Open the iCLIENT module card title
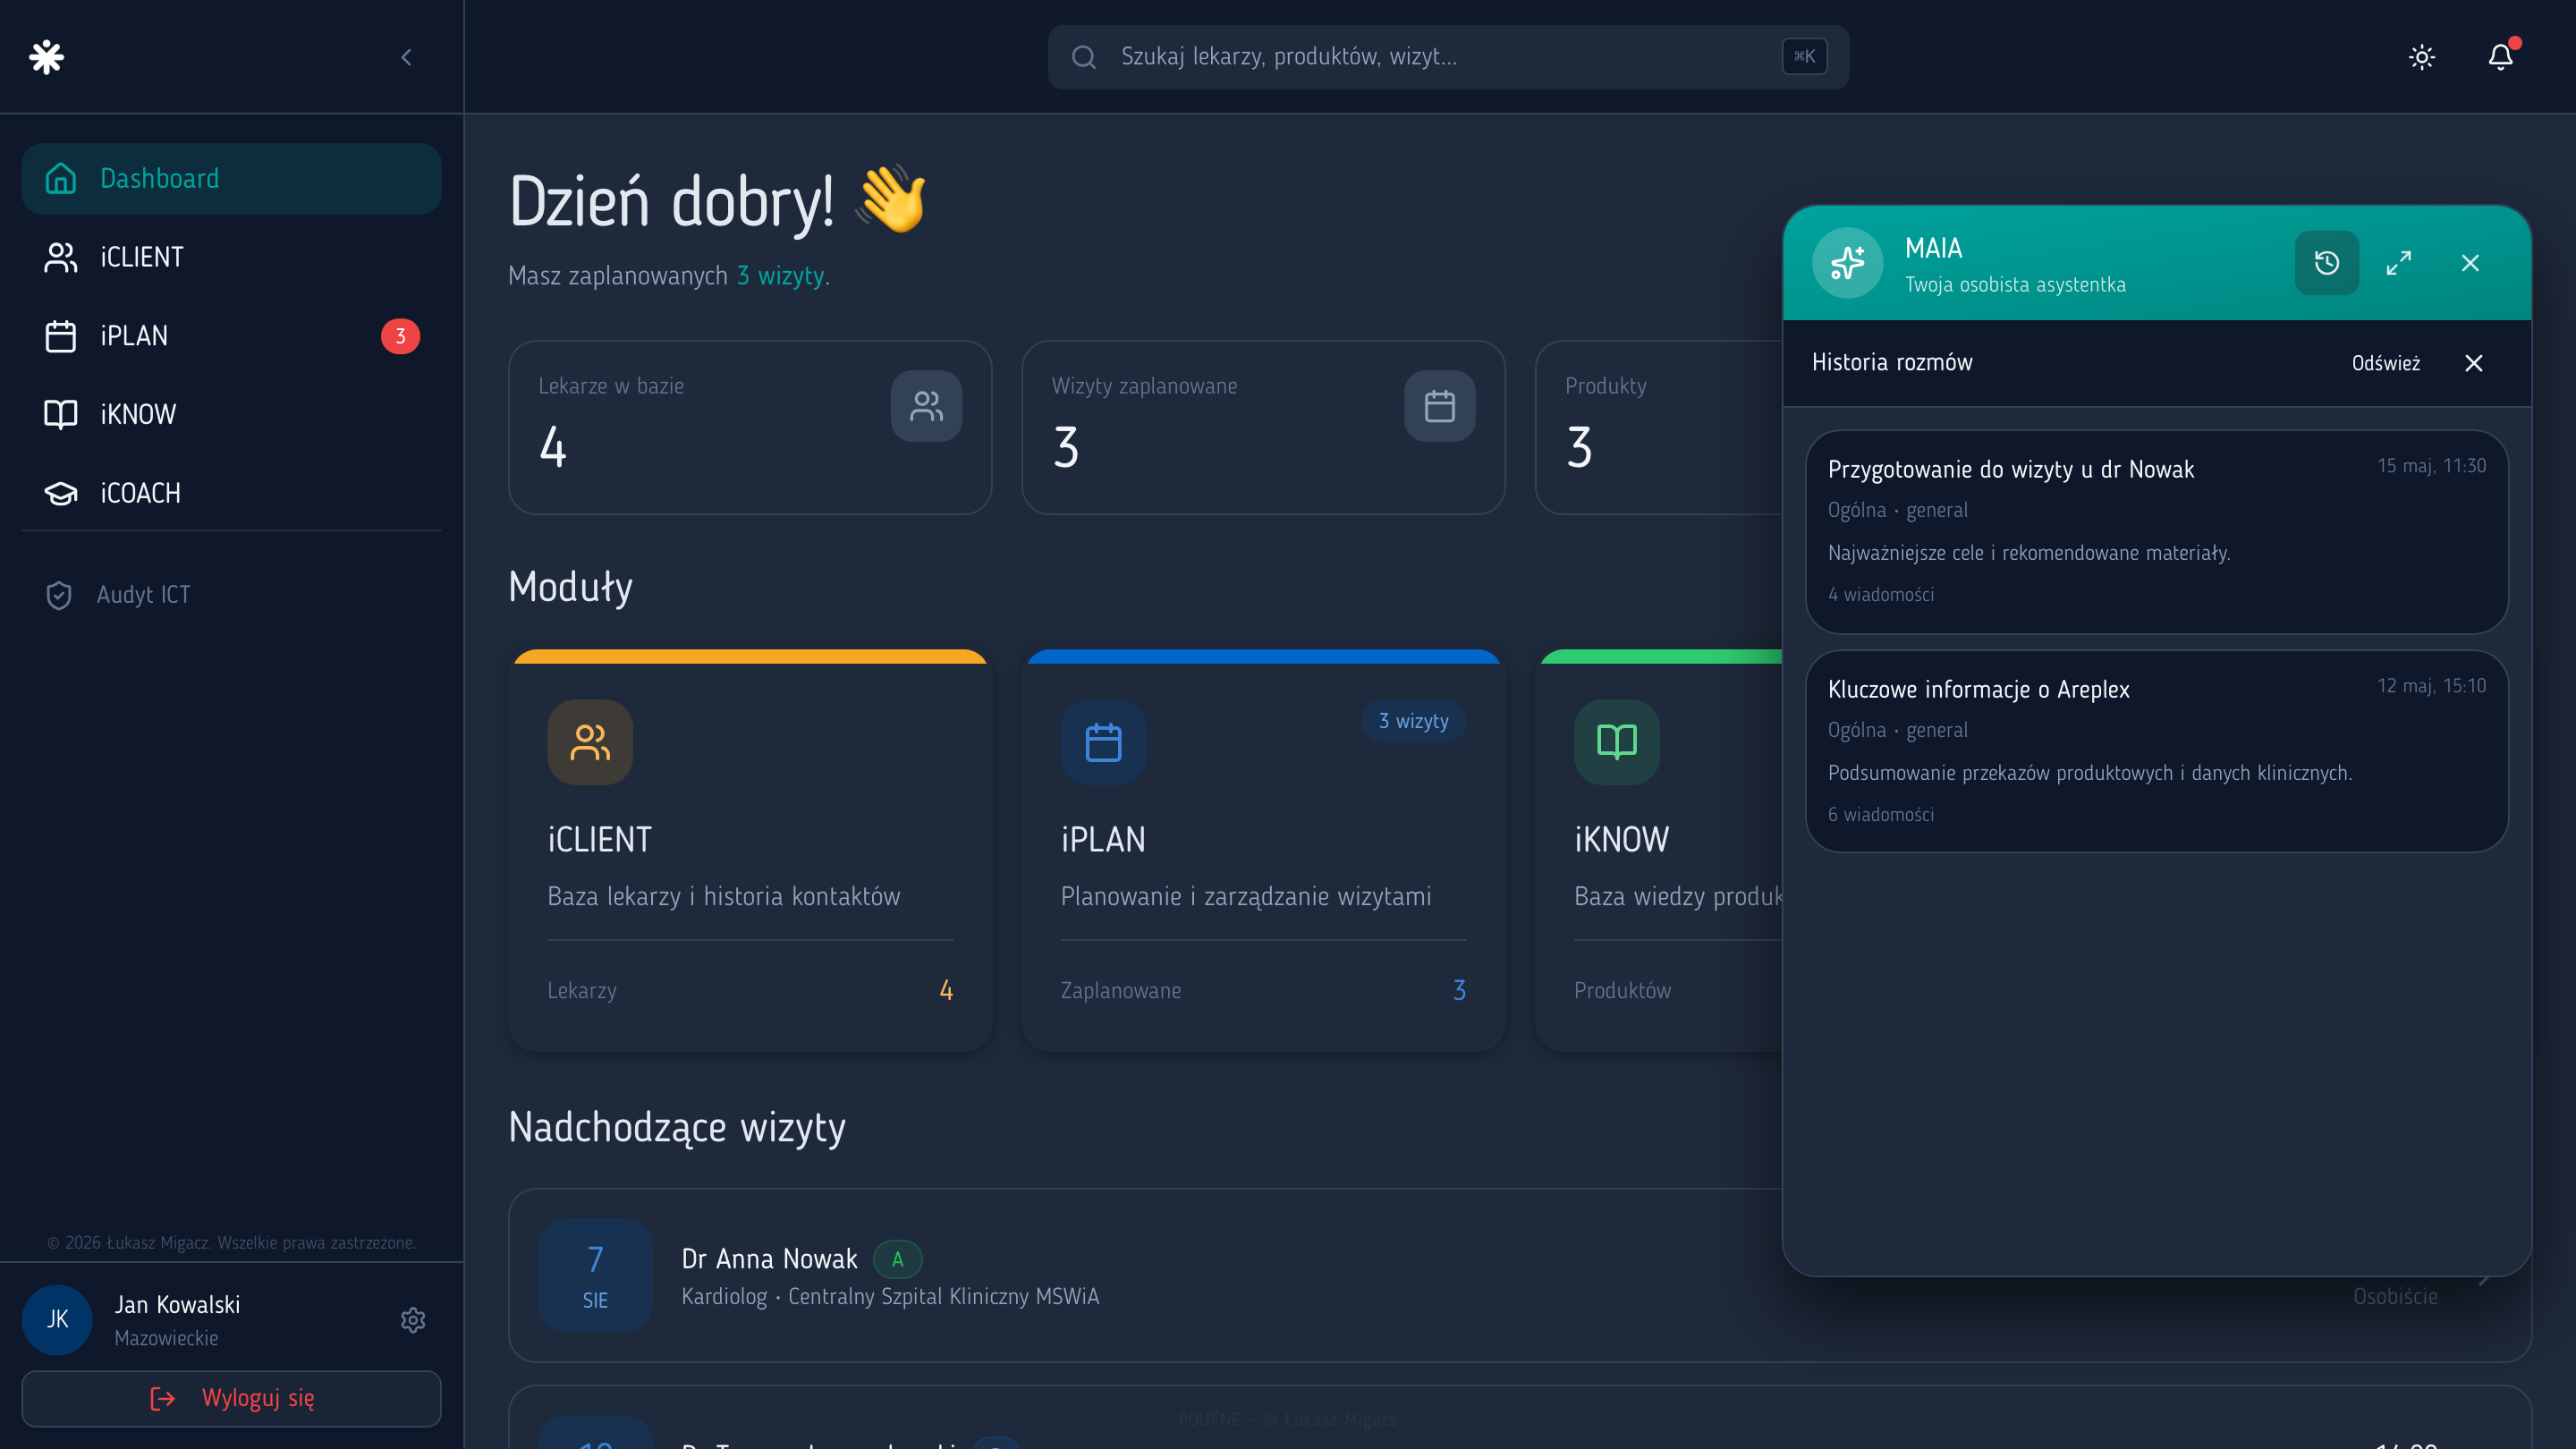This screenshot has height=1449, width=2576. click(x=600, y=839)
